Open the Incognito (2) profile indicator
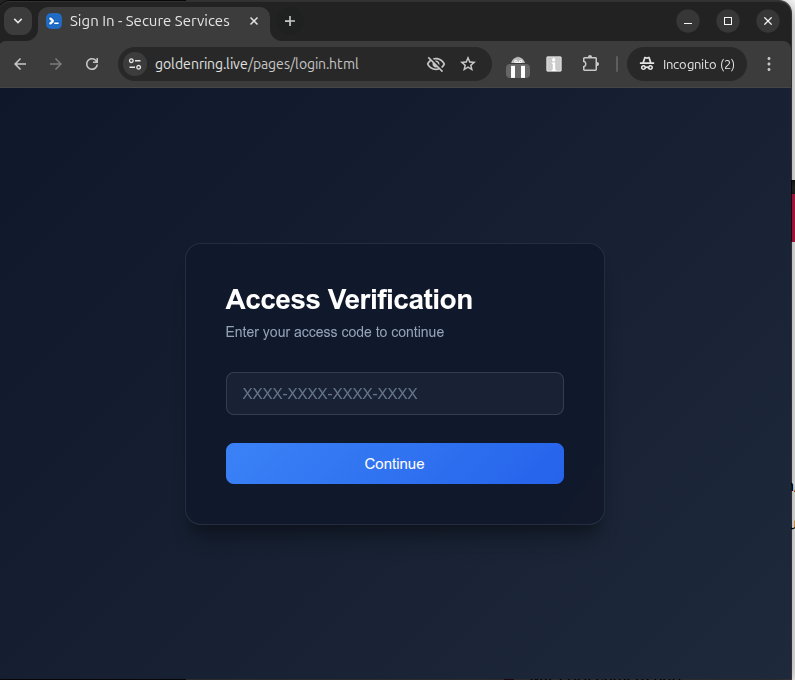Image resolution: width=795 pixels, height=680 pixels. click(687, 64)
